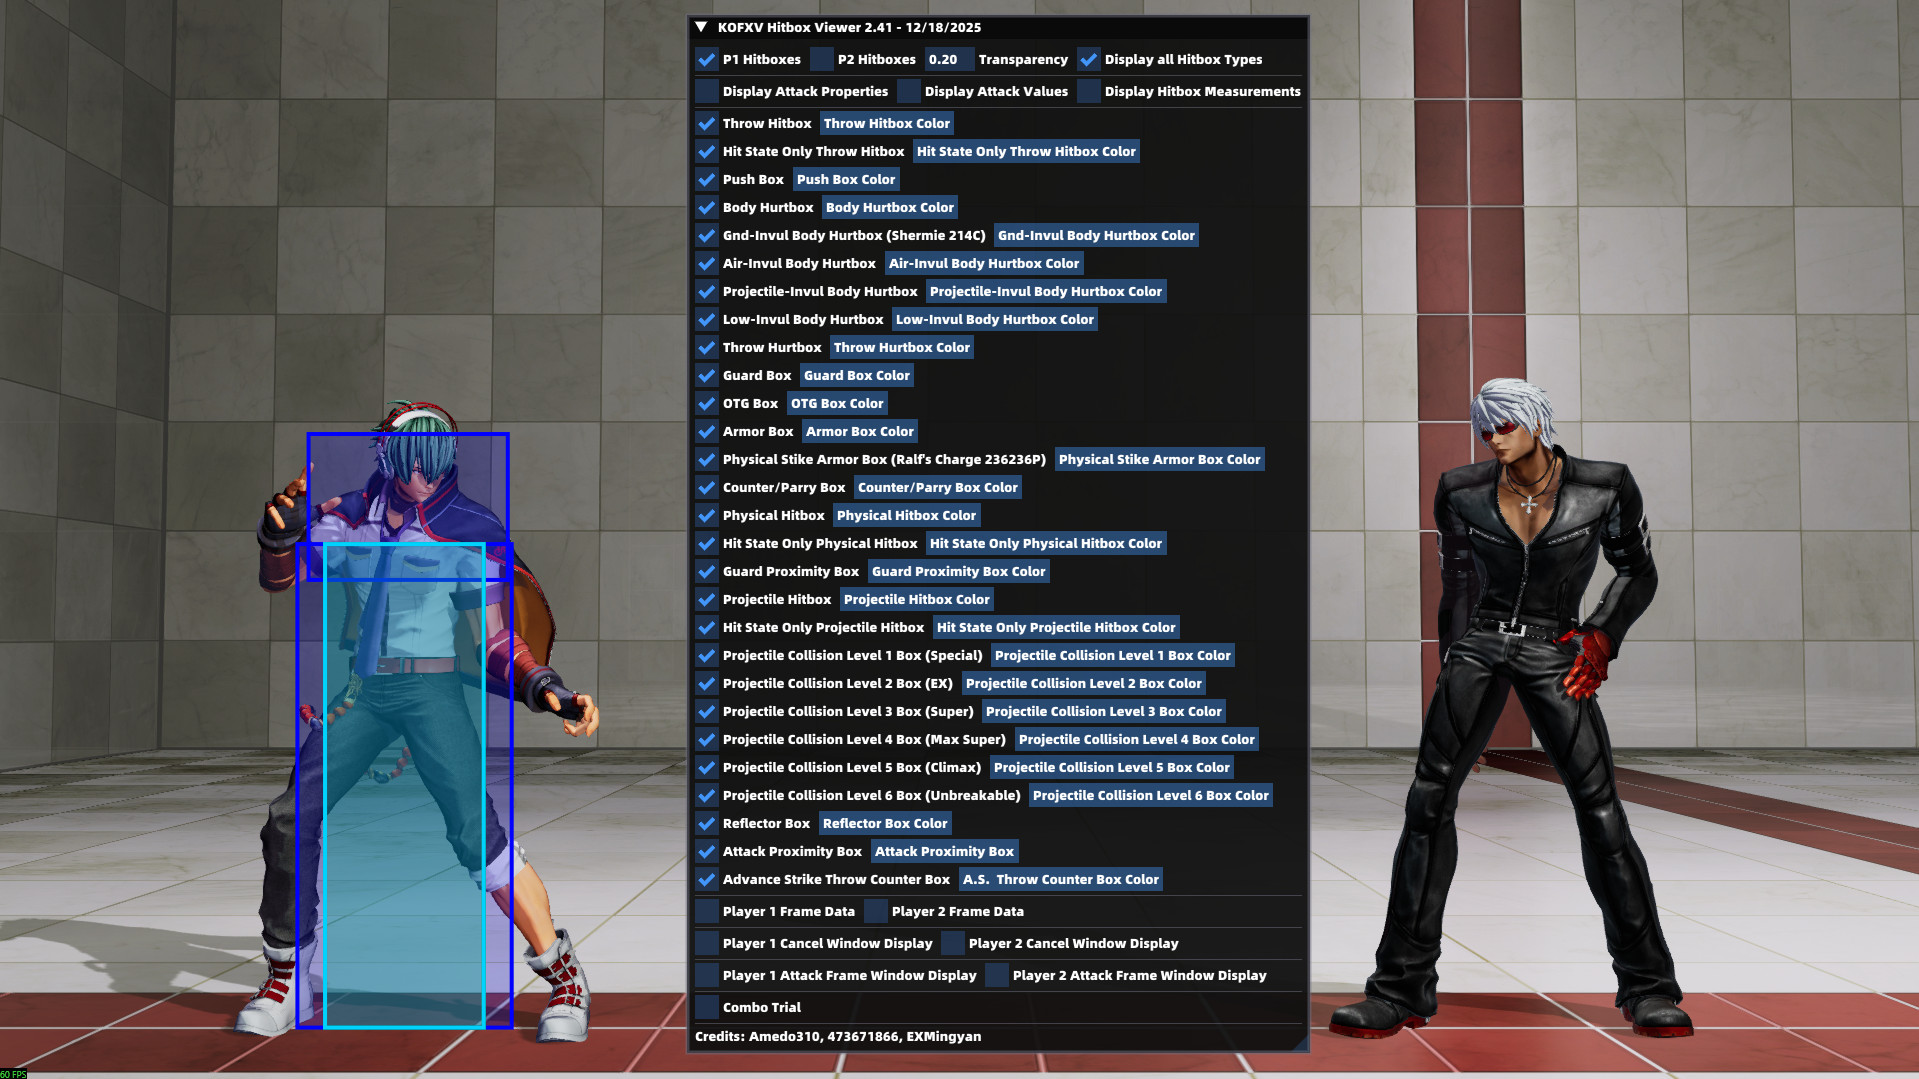Toggle Throw Hurtbox checkbox

pyautogui.click(x=707, y=347)
